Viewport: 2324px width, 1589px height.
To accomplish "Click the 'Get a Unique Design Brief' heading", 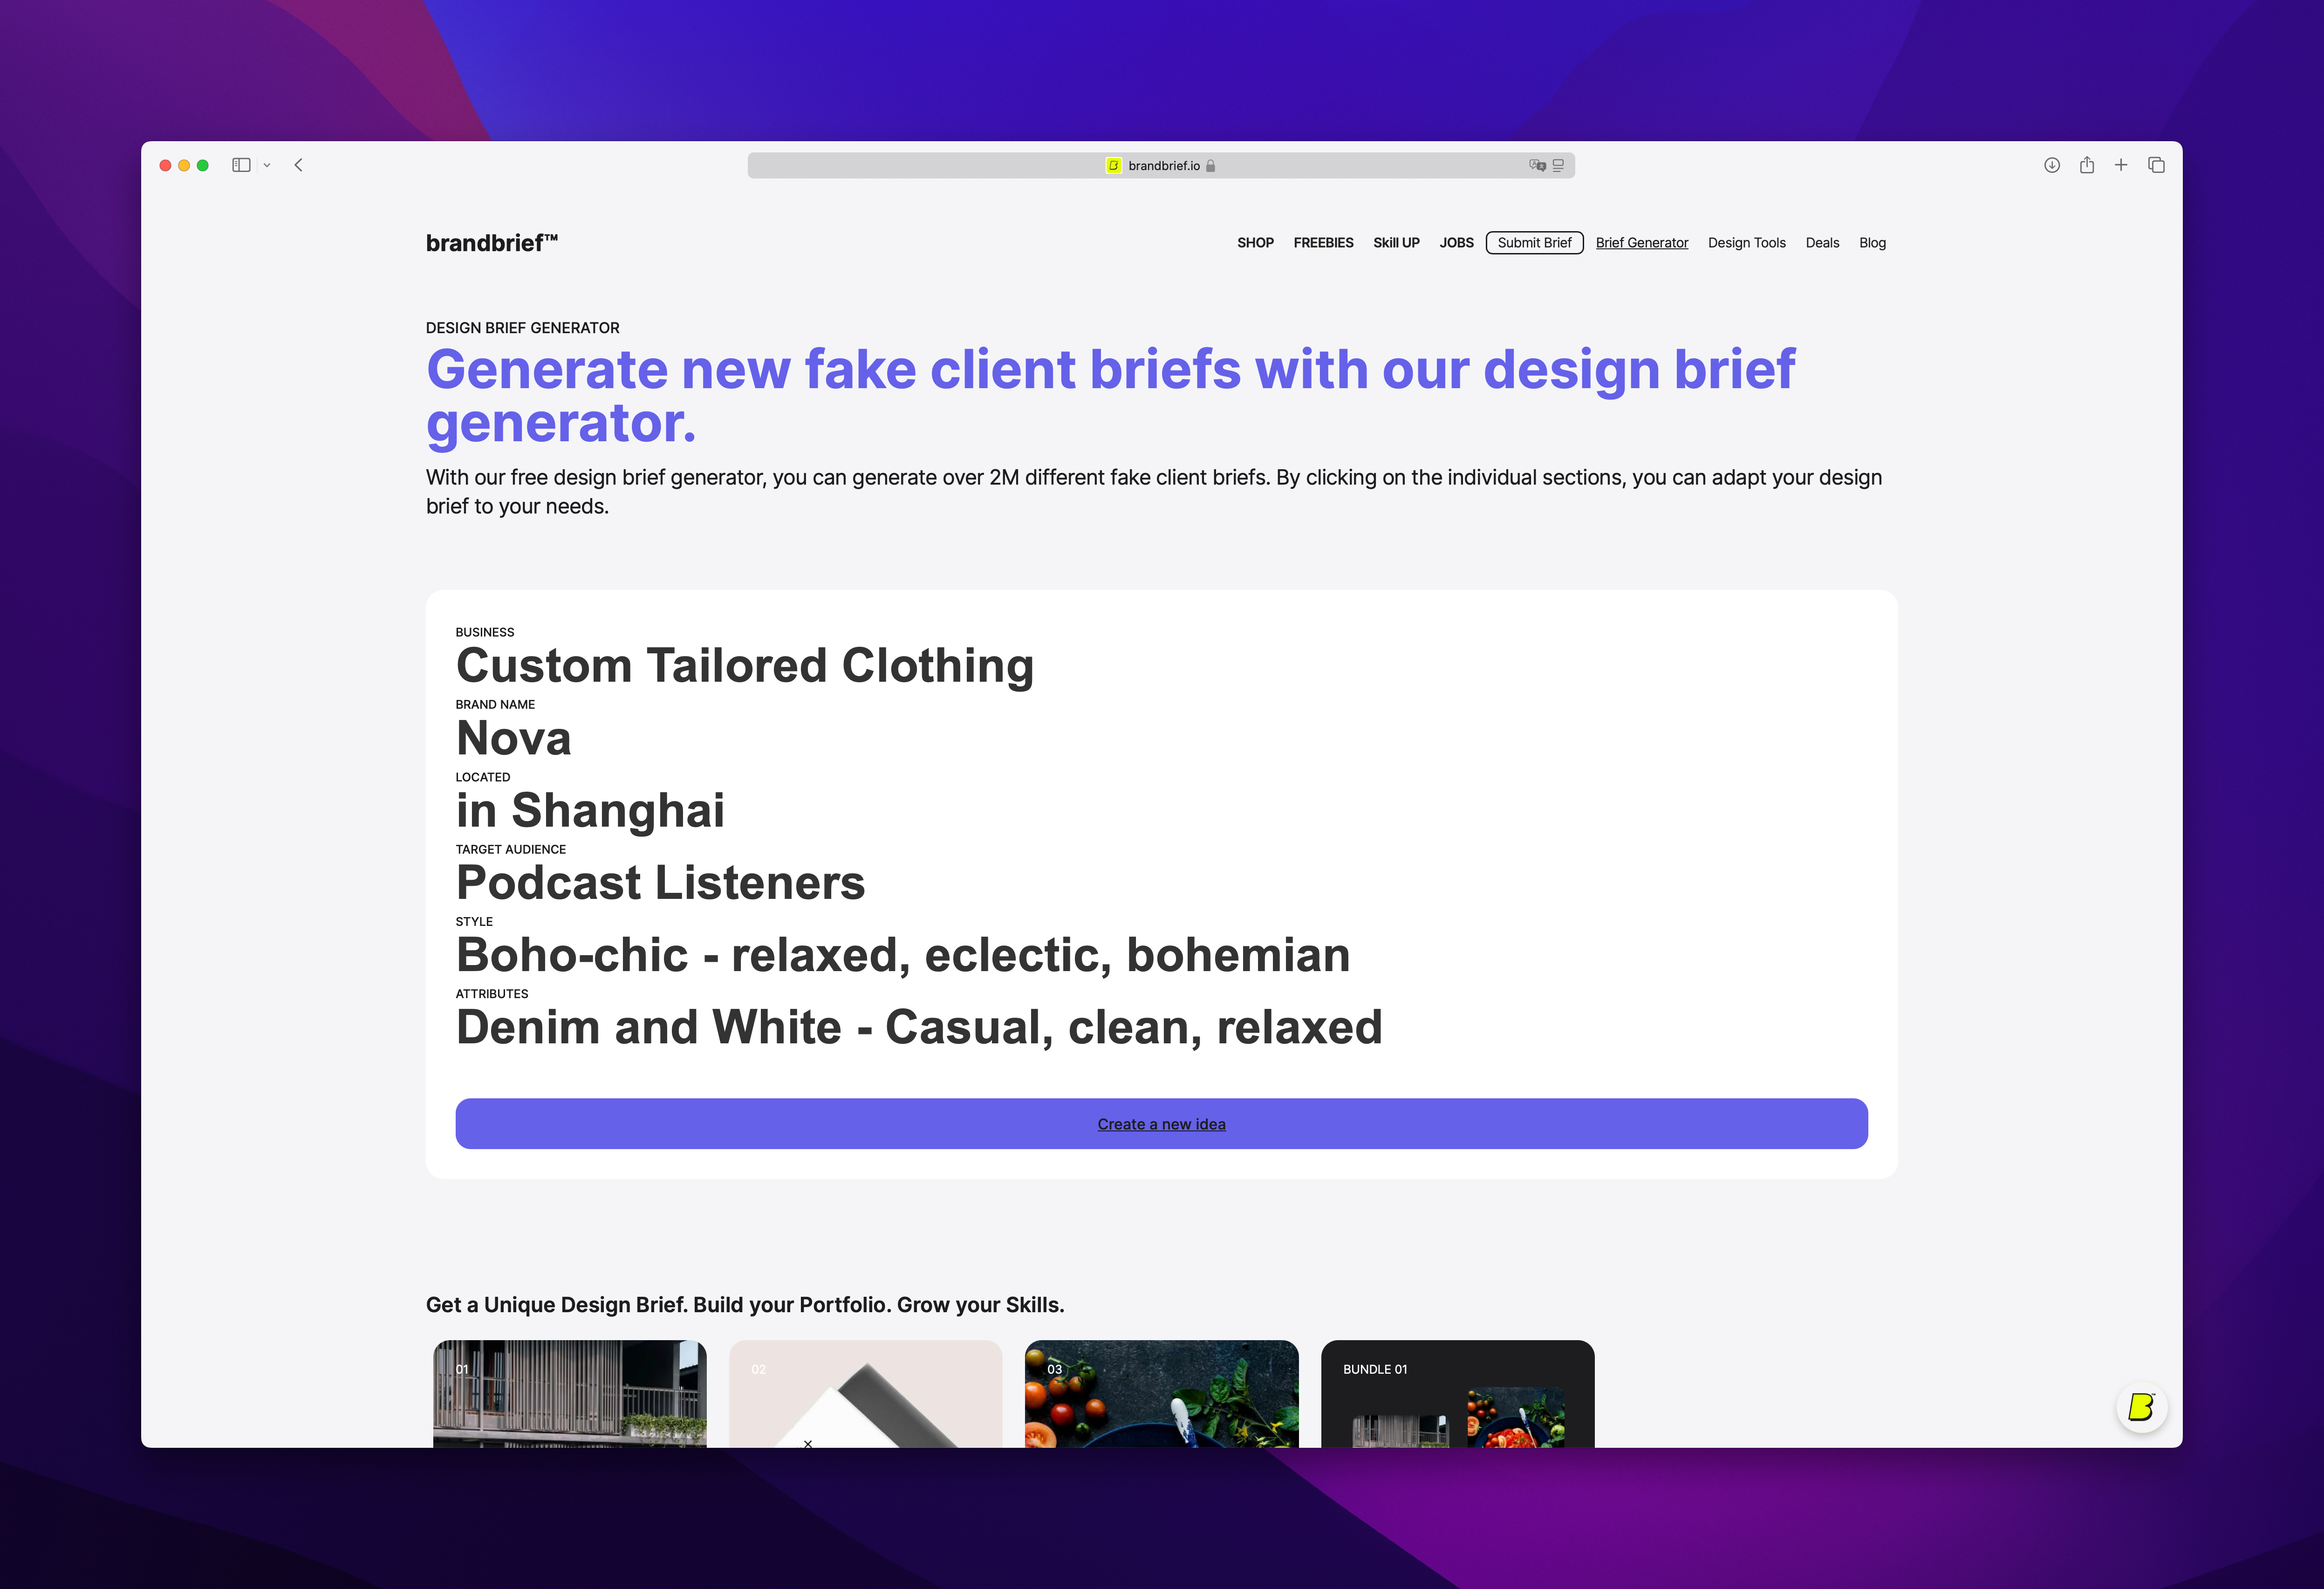I will pos(744,1305).
